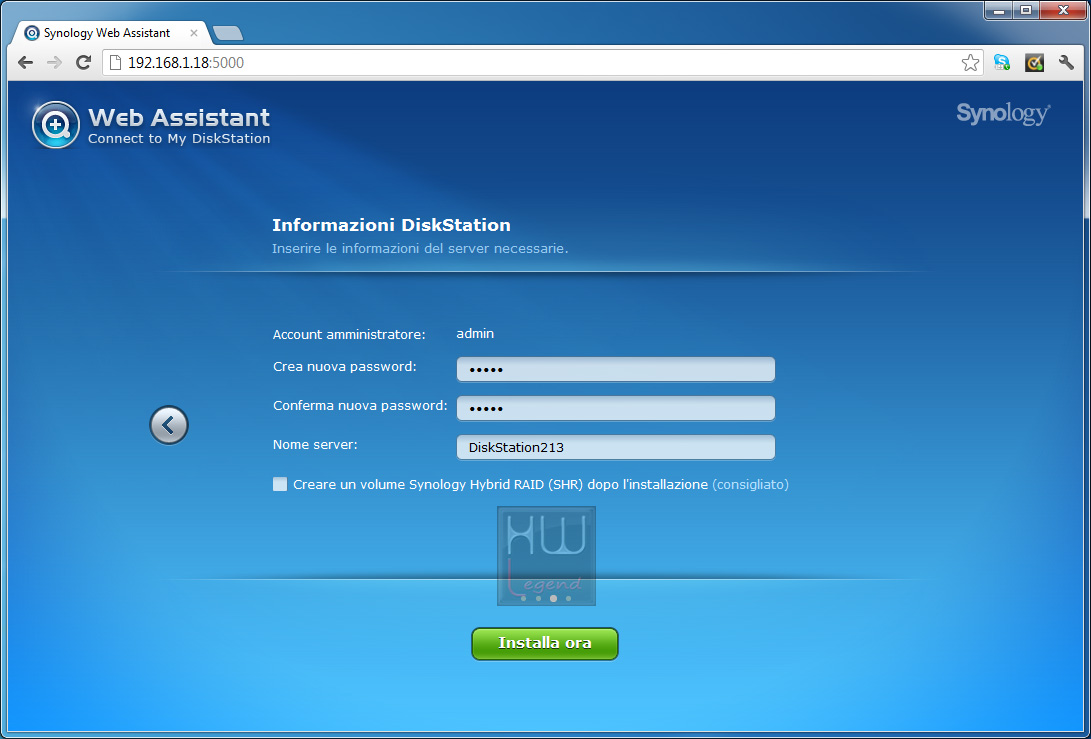
Task: Click the Account amministratore label
Action: [349, 335]
